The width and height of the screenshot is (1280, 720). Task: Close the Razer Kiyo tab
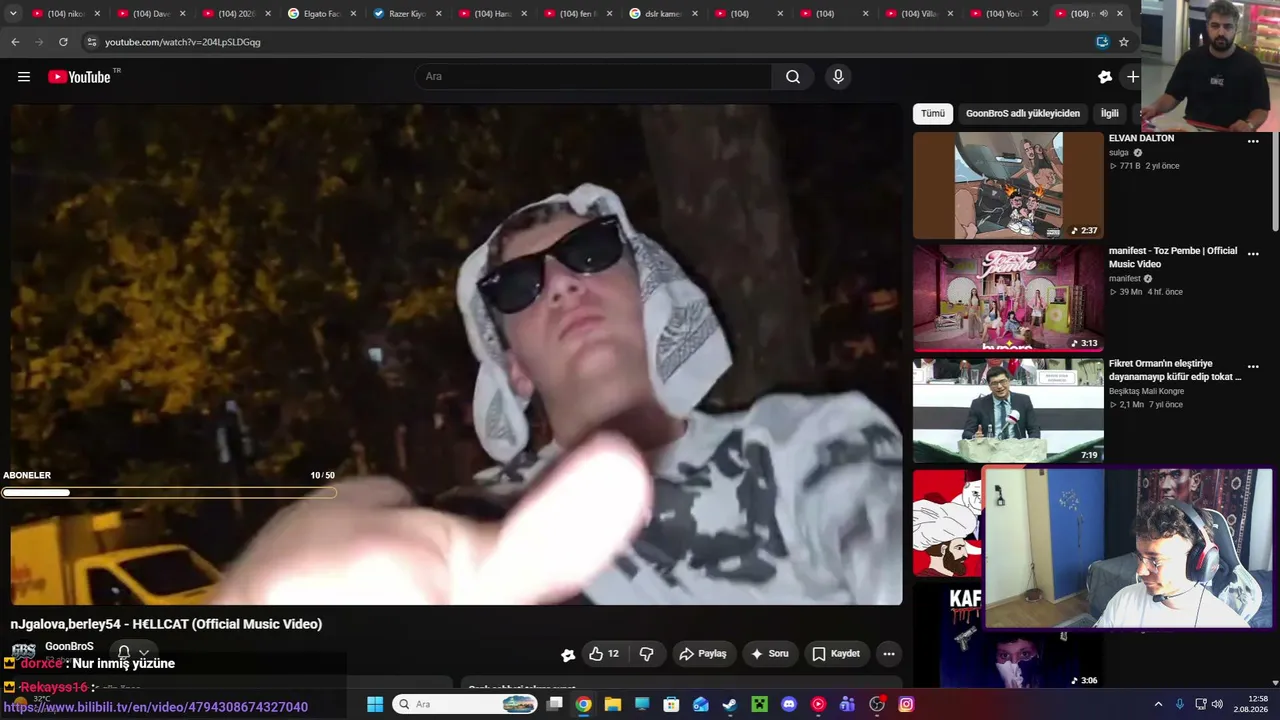pos(438,14)
